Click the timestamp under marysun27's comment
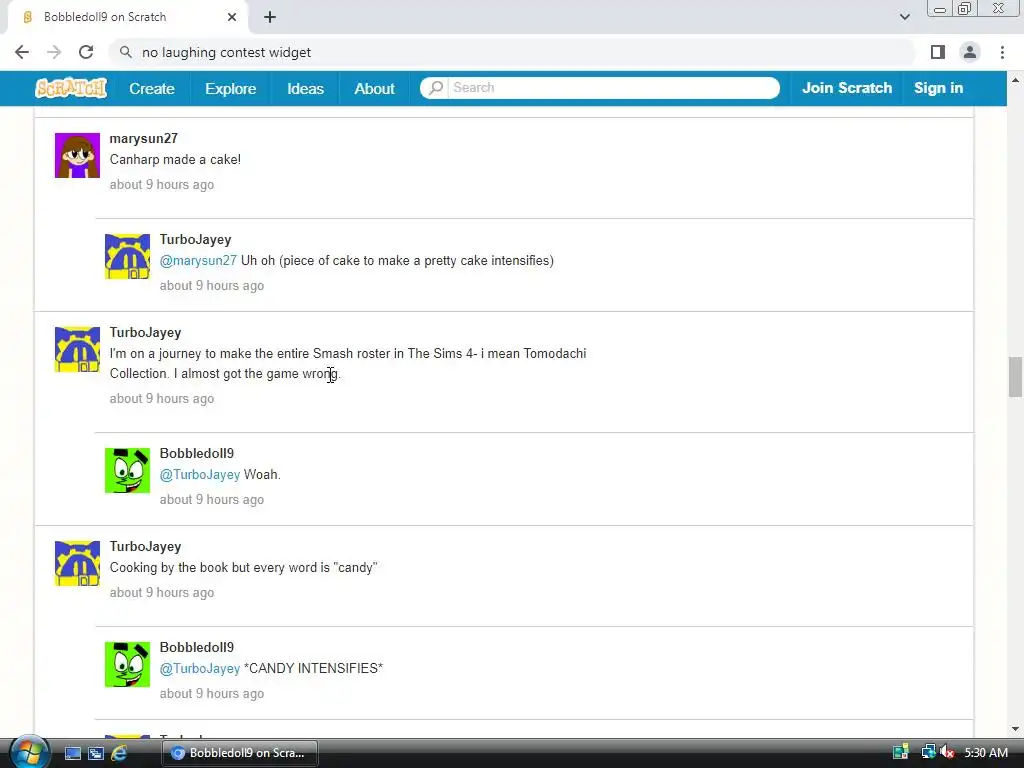Image resolution: width=1024 pixels, height=768 pixels. [x=161, y=185]
